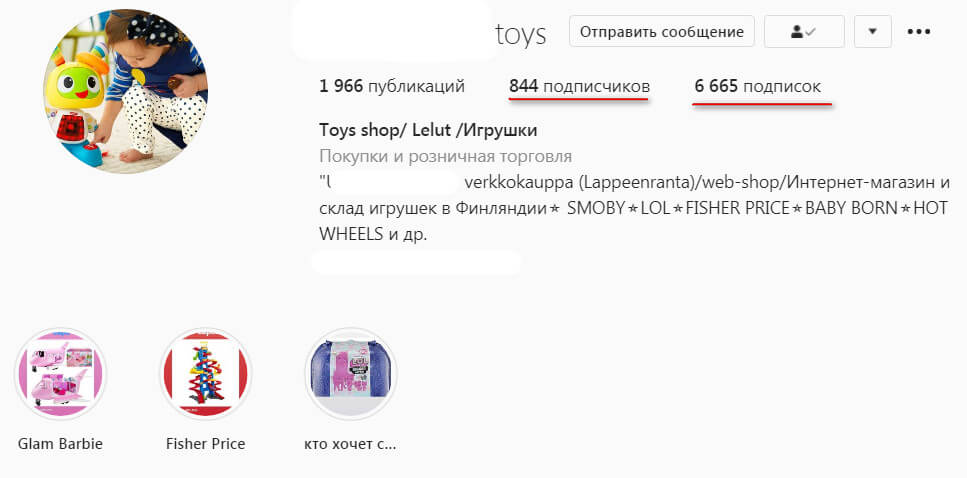Screen dimensions: 967x478
Task: Click the Fisher Price highlight label
Action: (x=205, y=443)
